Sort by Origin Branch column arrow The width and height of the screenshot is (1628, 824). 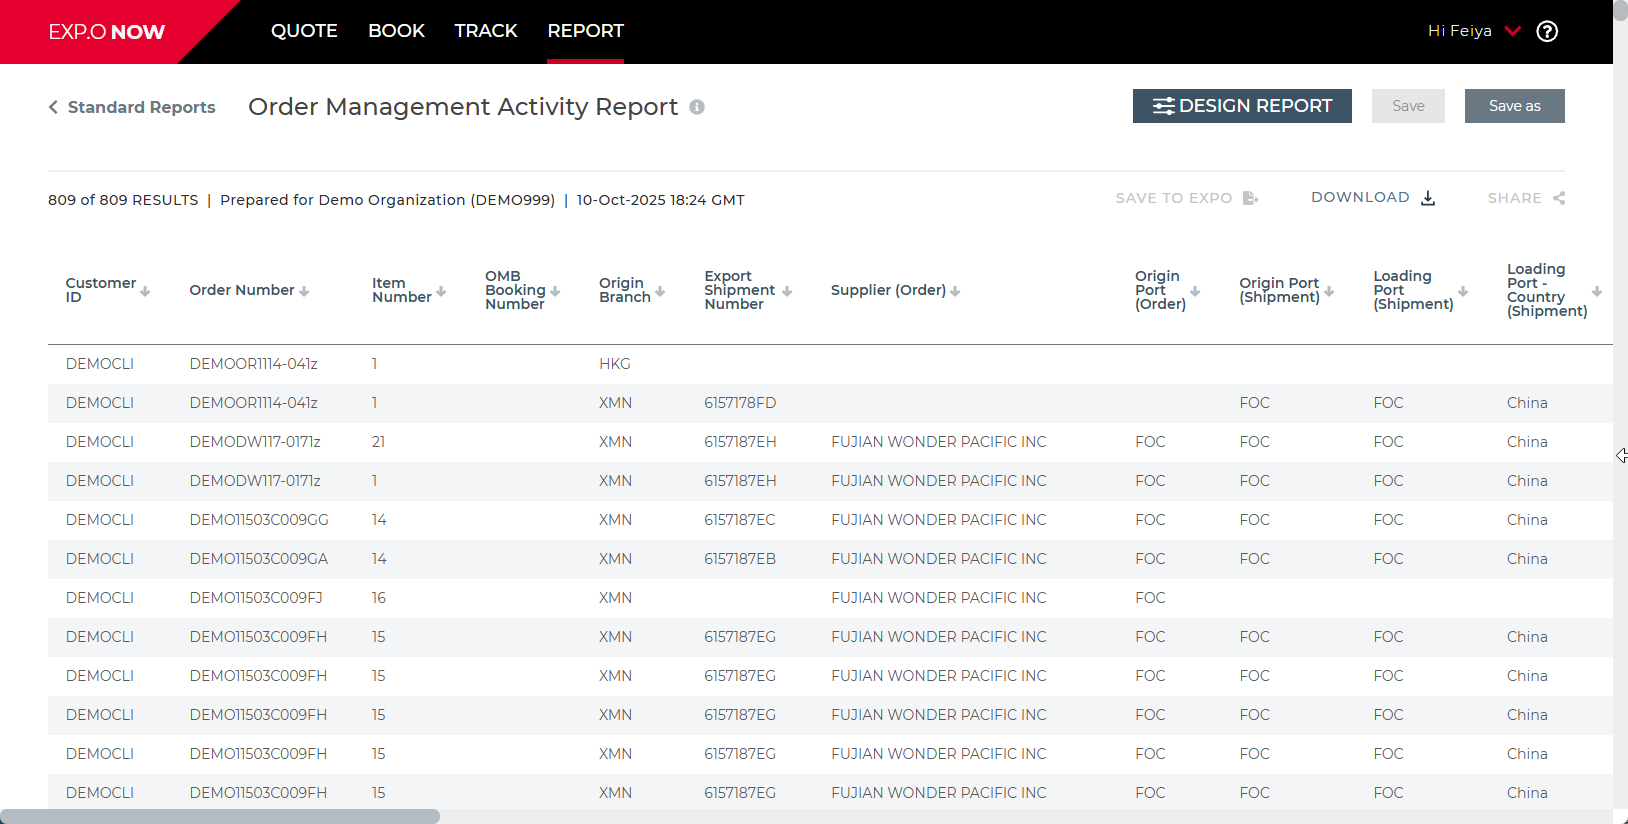[x=660, y=291]
